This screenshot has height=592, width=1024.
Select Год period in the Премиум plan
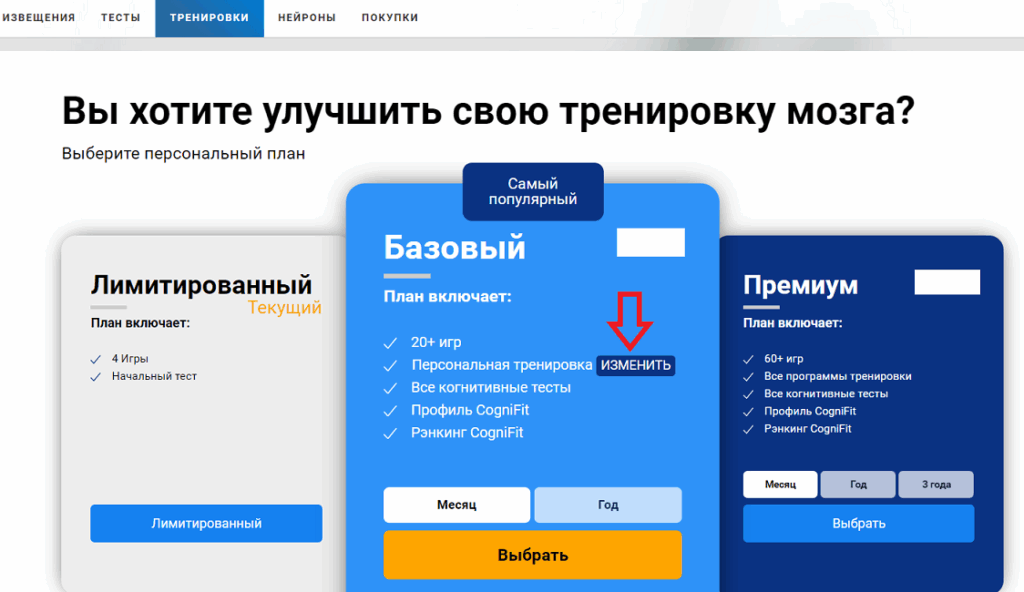858,484
